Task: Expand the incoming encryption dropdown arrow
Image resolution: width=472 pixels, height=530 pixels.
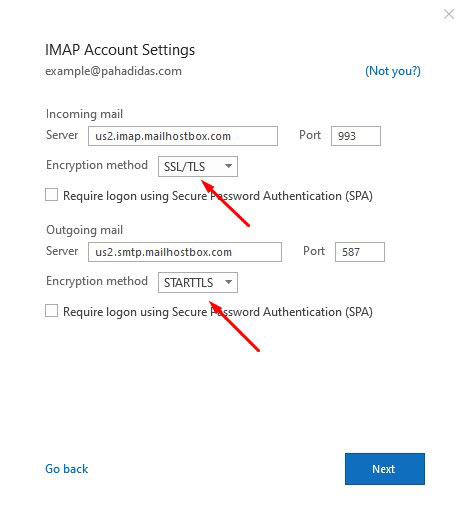Action: tap(229, 166)
